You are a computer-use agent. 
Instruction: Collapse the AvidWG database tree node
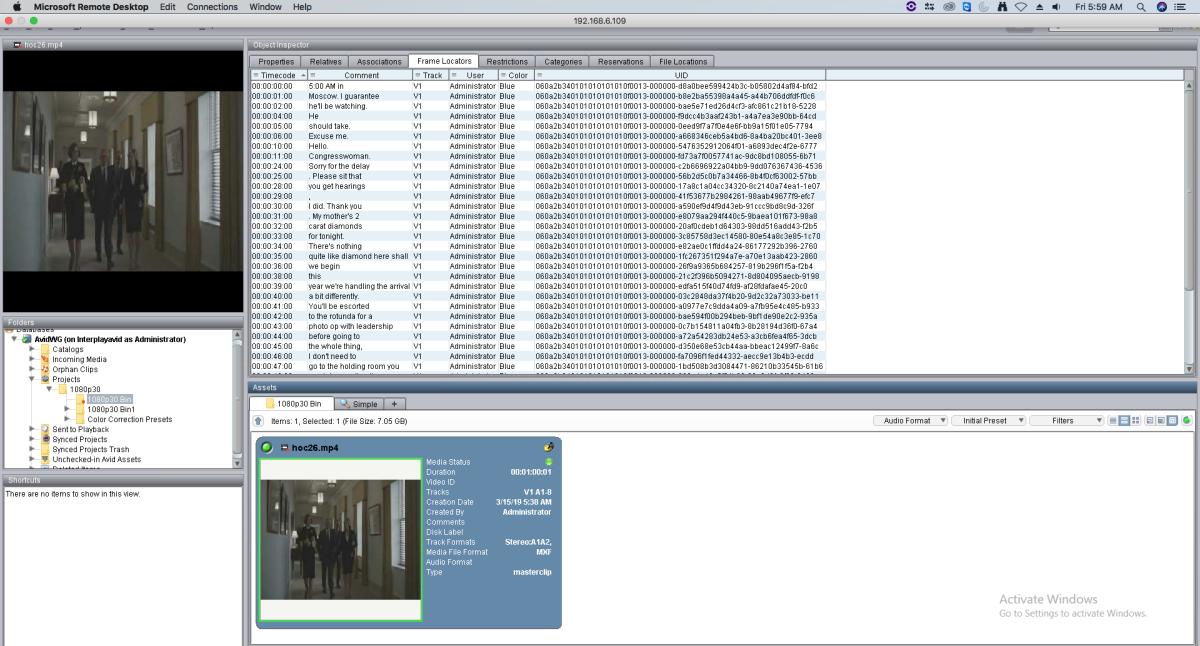[x=14, y=339]
